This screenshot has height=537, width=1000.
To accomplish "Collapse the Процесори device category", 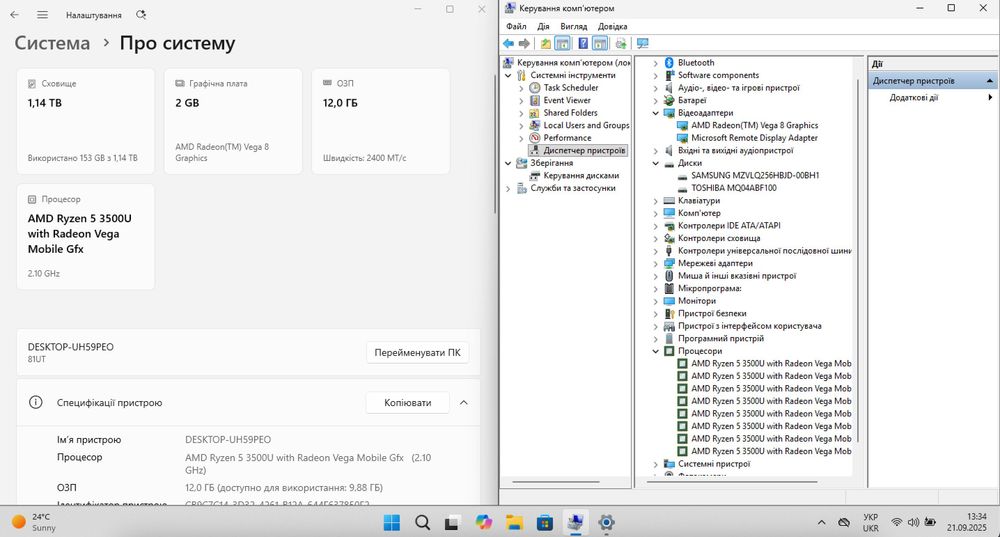I will coord(655,351).
